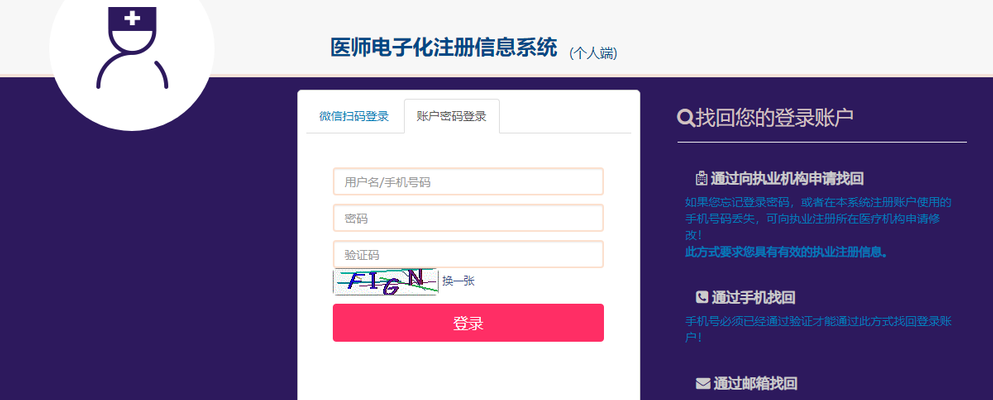Viewport: 993px width, 400px height.
Task: Click the magnifier icon beside 找回您的登录账户
Action: [686, 118]
